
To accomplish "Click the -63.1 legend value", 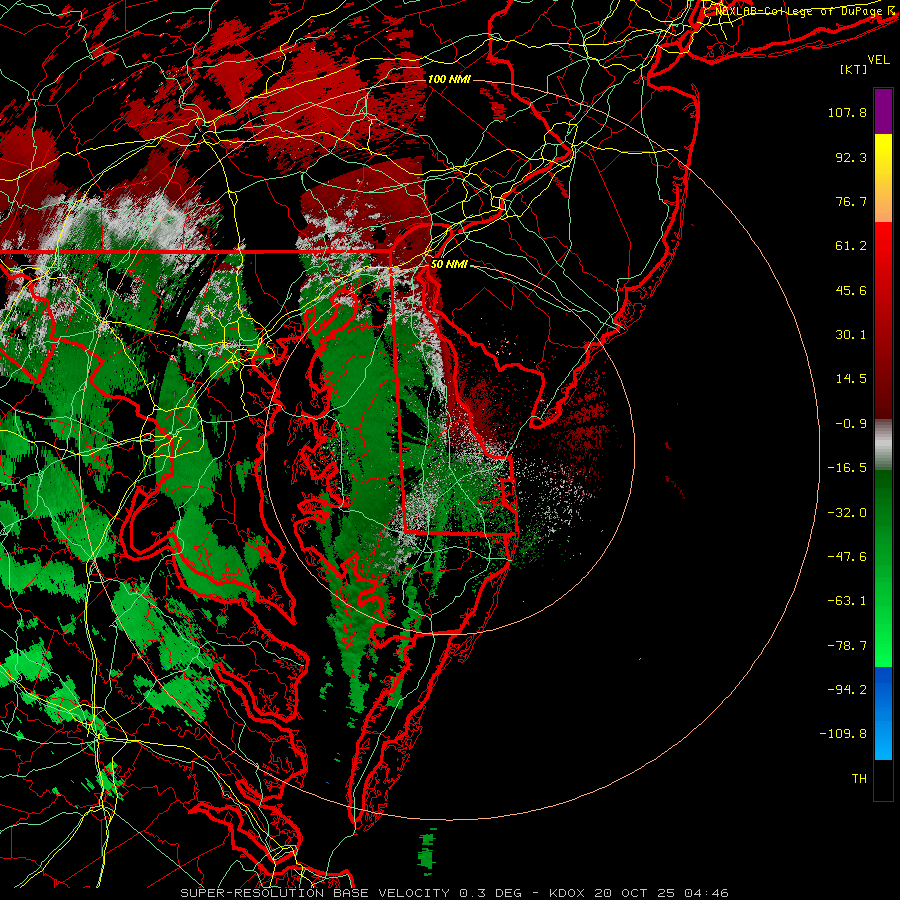I will coord(847,601).
